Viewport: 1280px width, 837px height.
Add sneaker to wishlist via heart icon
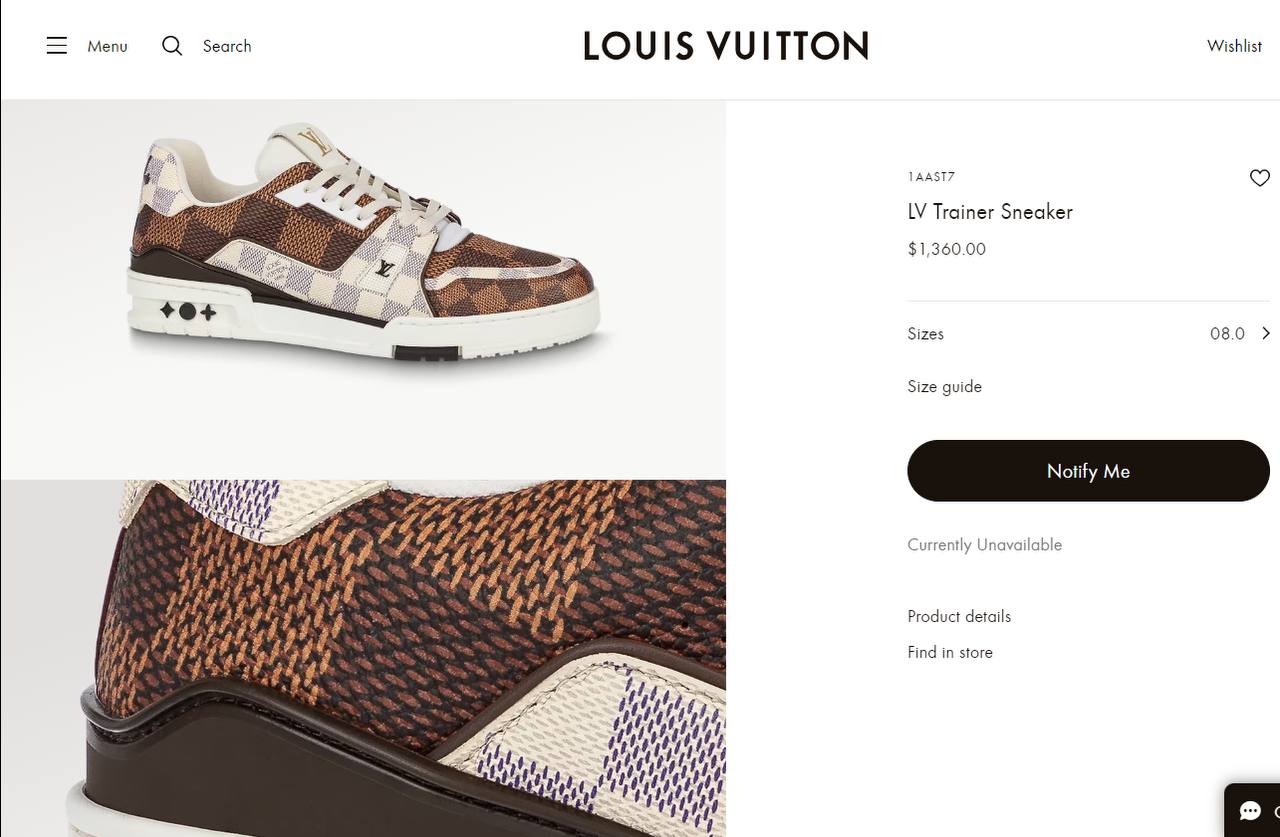point(1259,178)
